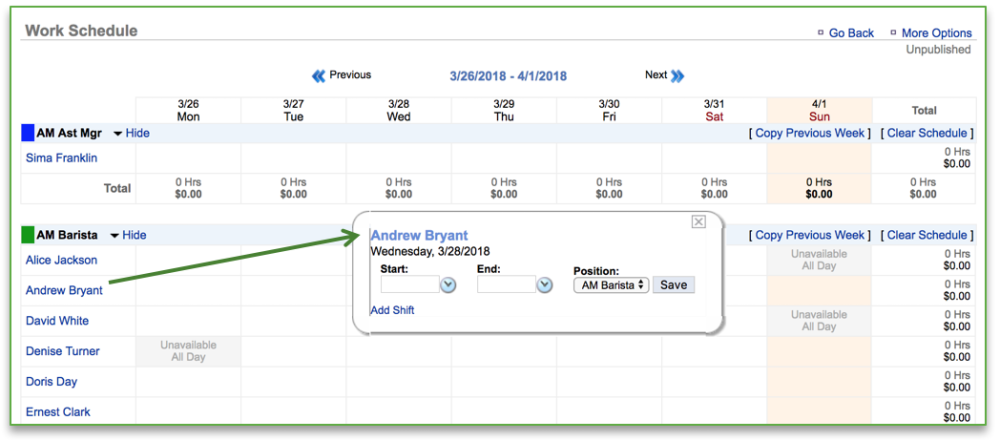Open the Go Back link
Viewport: 1000px width, 441px height.
[x=851, y=33]
